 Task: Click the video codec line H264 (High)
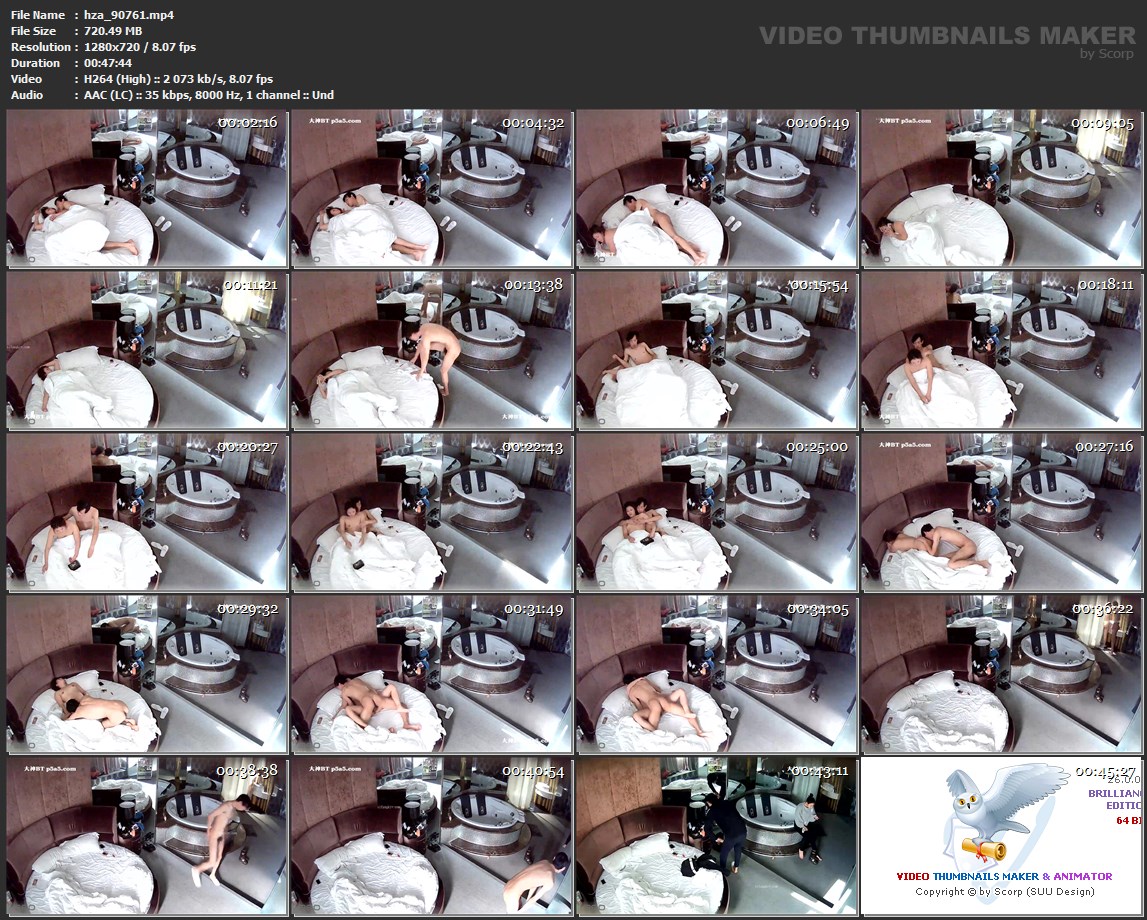point(178,79)
